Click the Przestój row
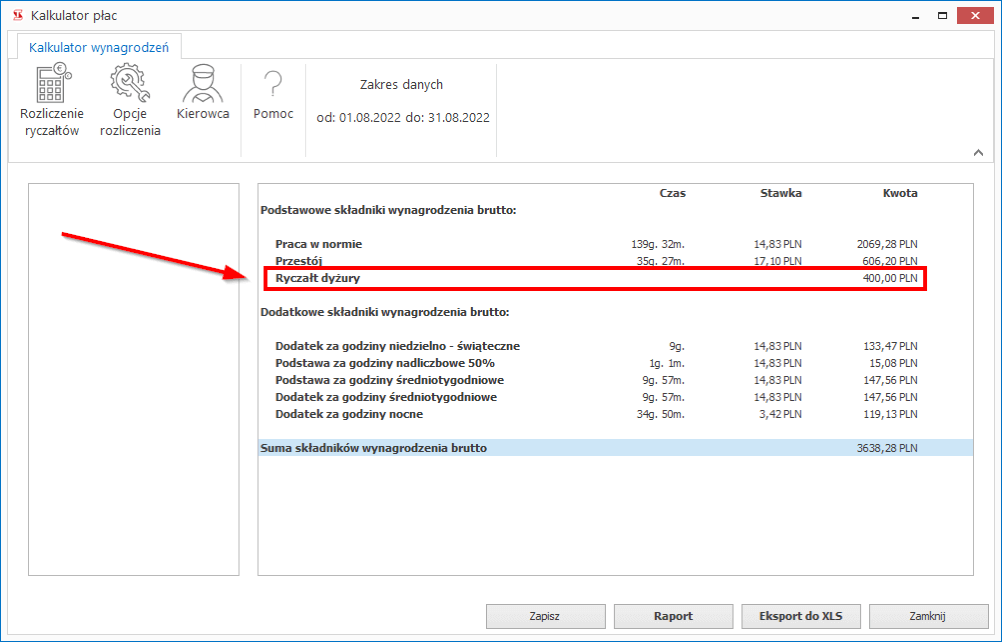 595,261
